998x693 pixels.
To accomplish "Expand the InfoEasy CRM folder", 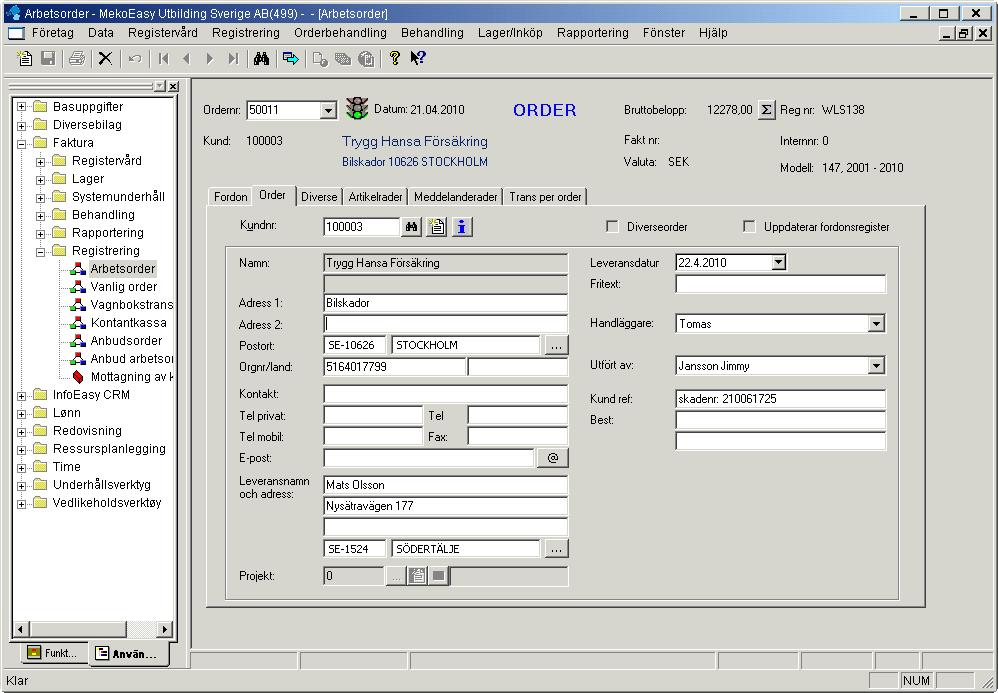I will 22,395.
